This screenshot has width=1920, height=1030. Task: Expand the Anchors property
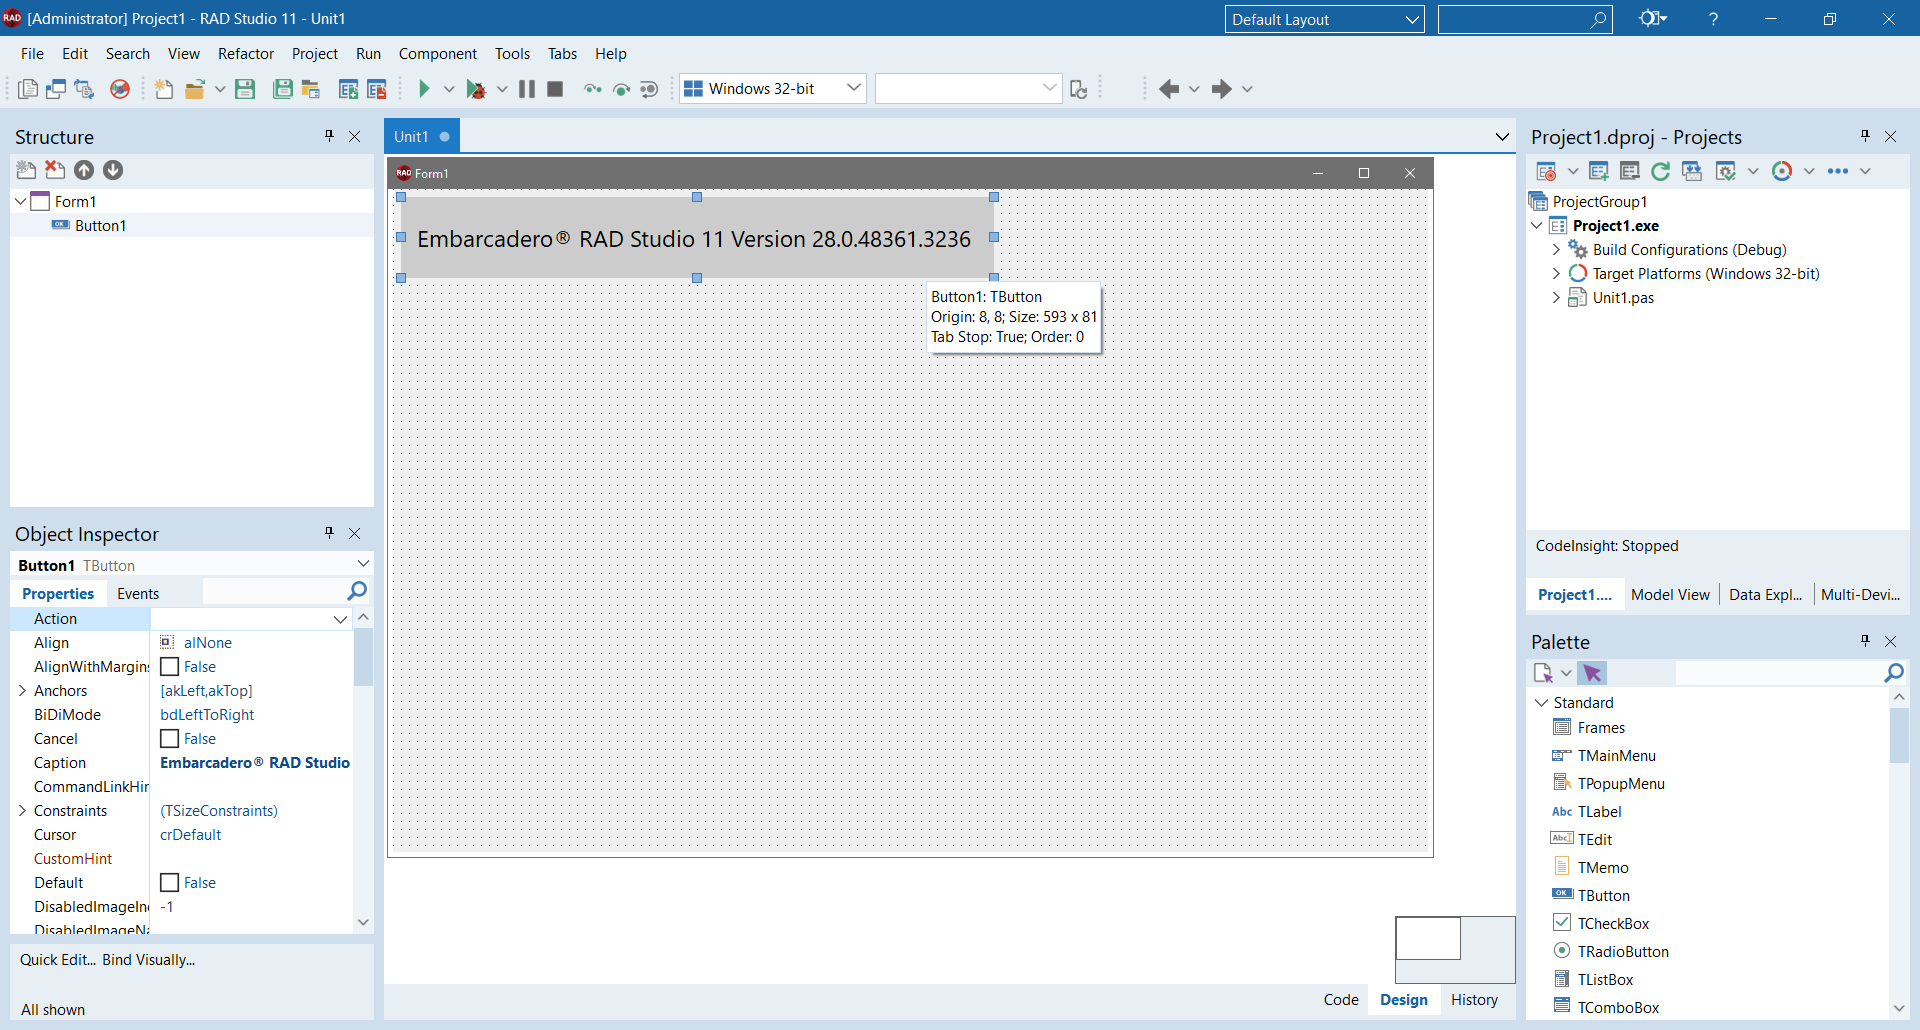(22, 691)
